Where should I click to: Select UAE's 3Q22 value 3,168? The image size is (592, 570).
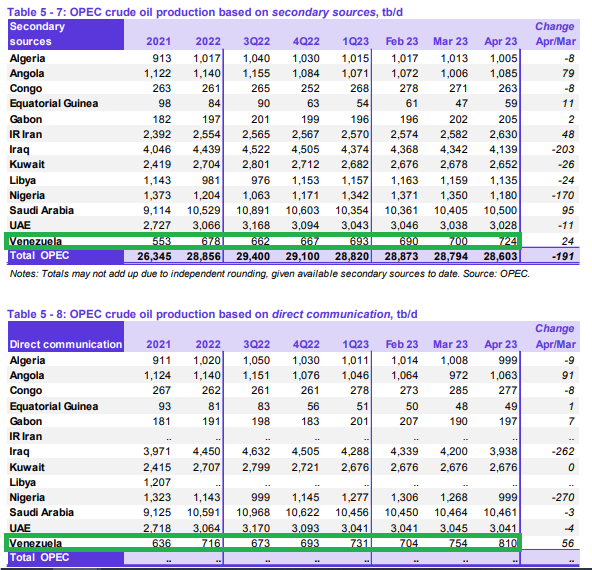tap(256, 226)
